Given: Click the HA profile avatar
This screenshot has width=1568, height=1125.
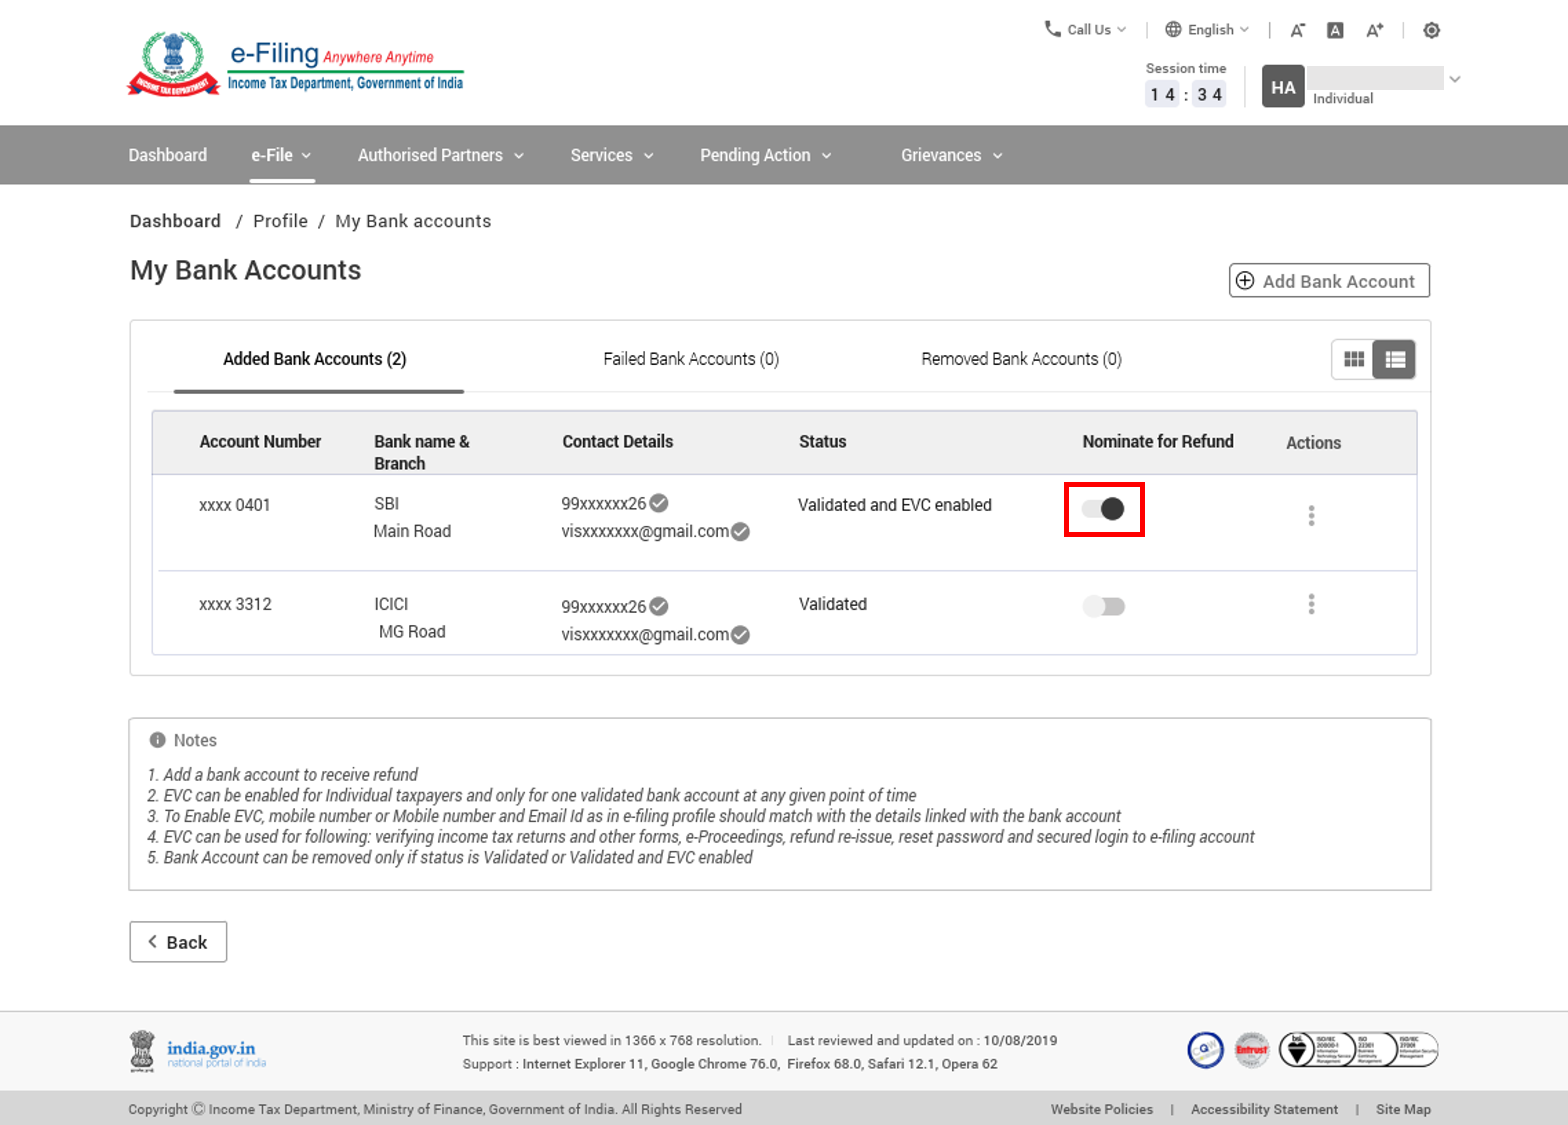Looking at the screenshot, I should pyautogui.click(x=1283, y=87).
